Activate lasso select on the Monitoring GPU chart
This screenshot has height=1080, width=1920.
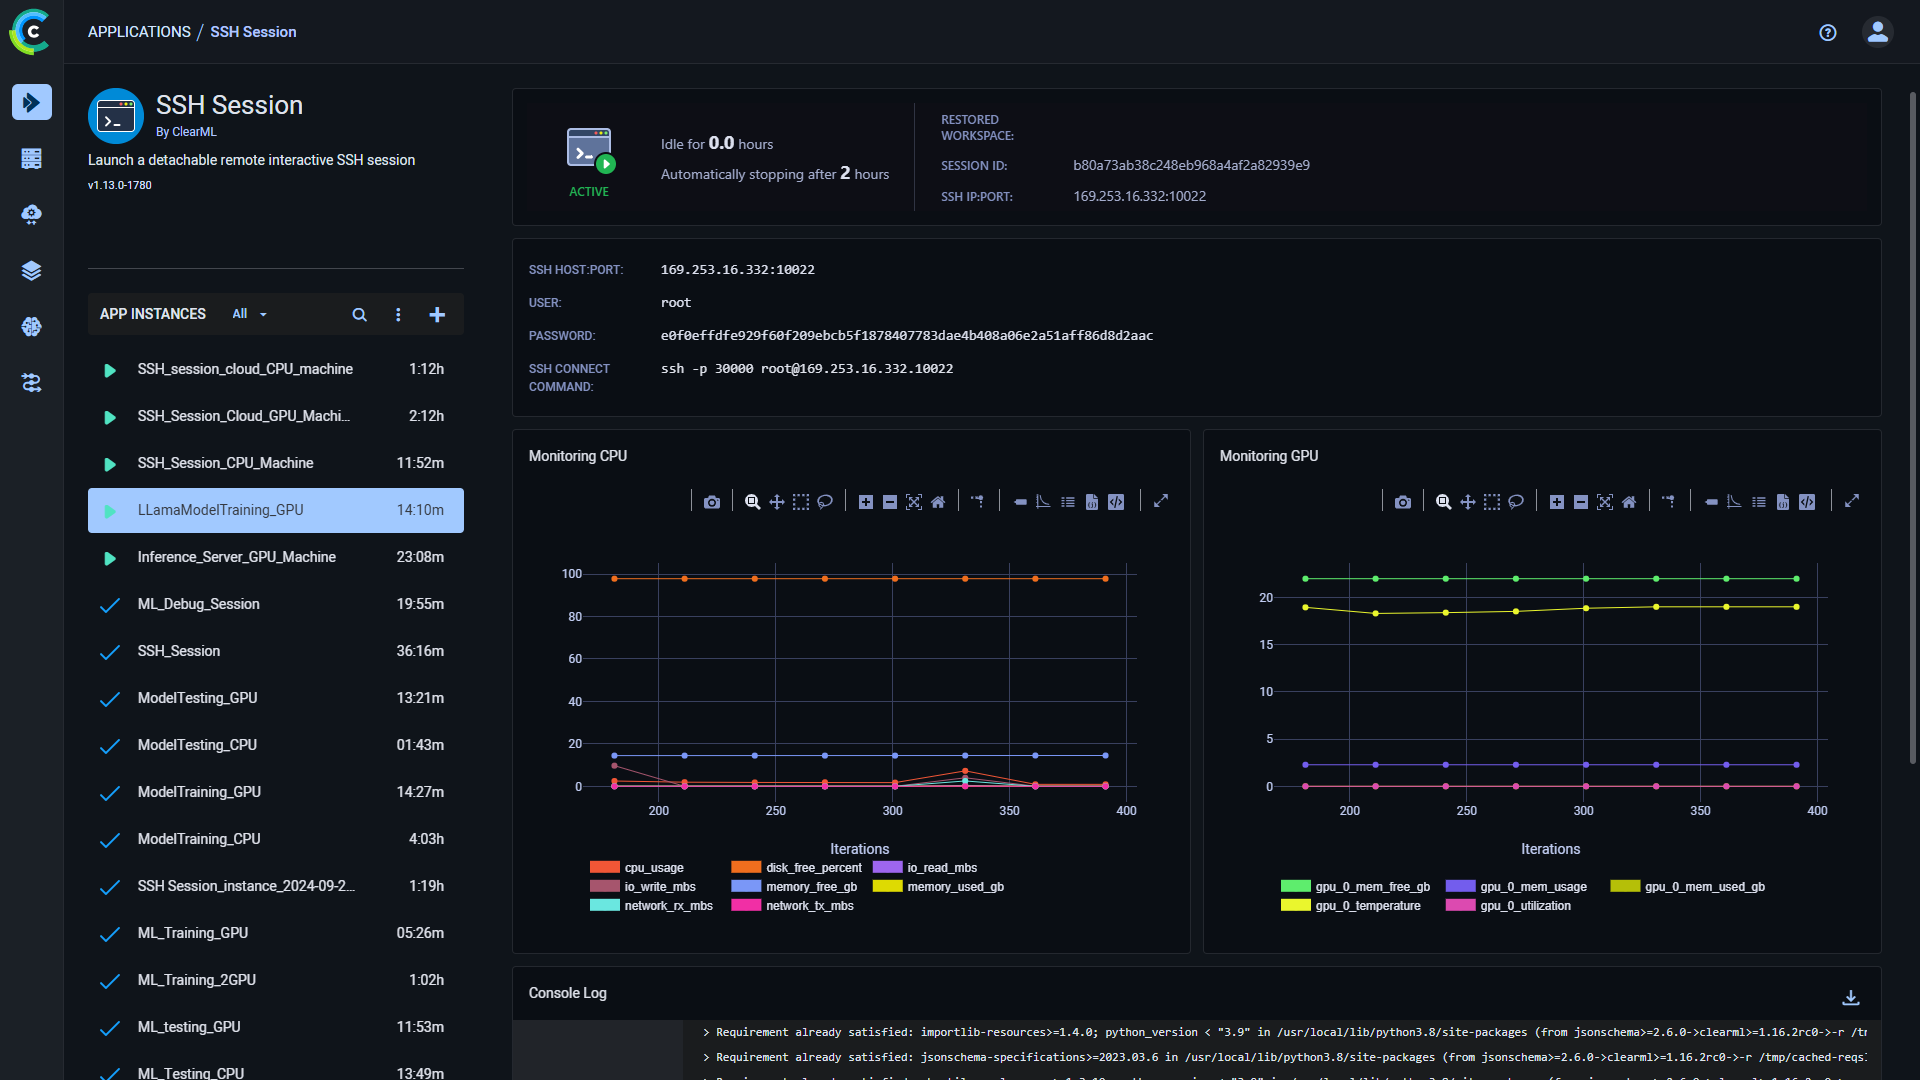pos(1515,501)
